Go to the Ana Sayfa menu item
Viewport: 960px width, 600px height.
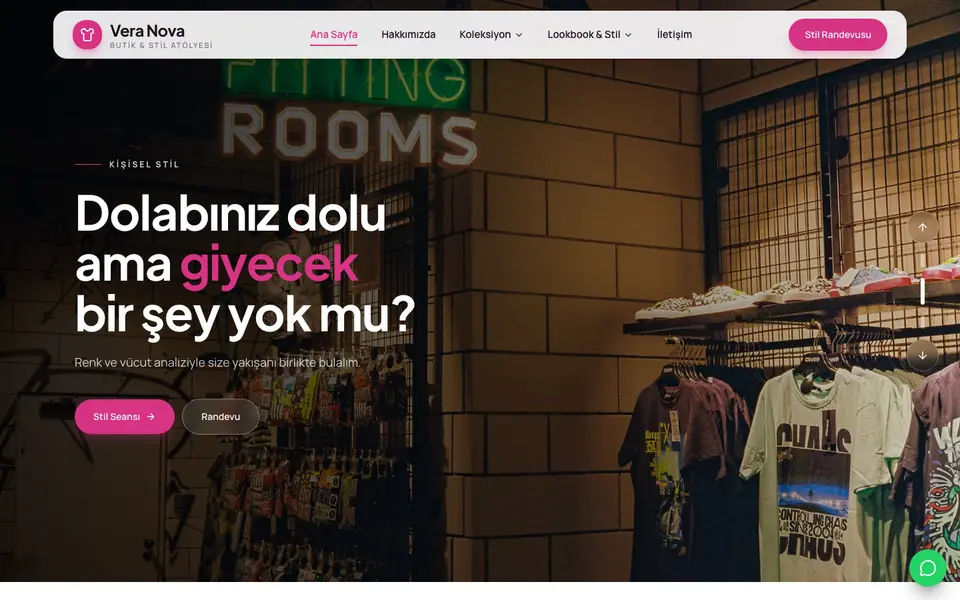point(334,34)
